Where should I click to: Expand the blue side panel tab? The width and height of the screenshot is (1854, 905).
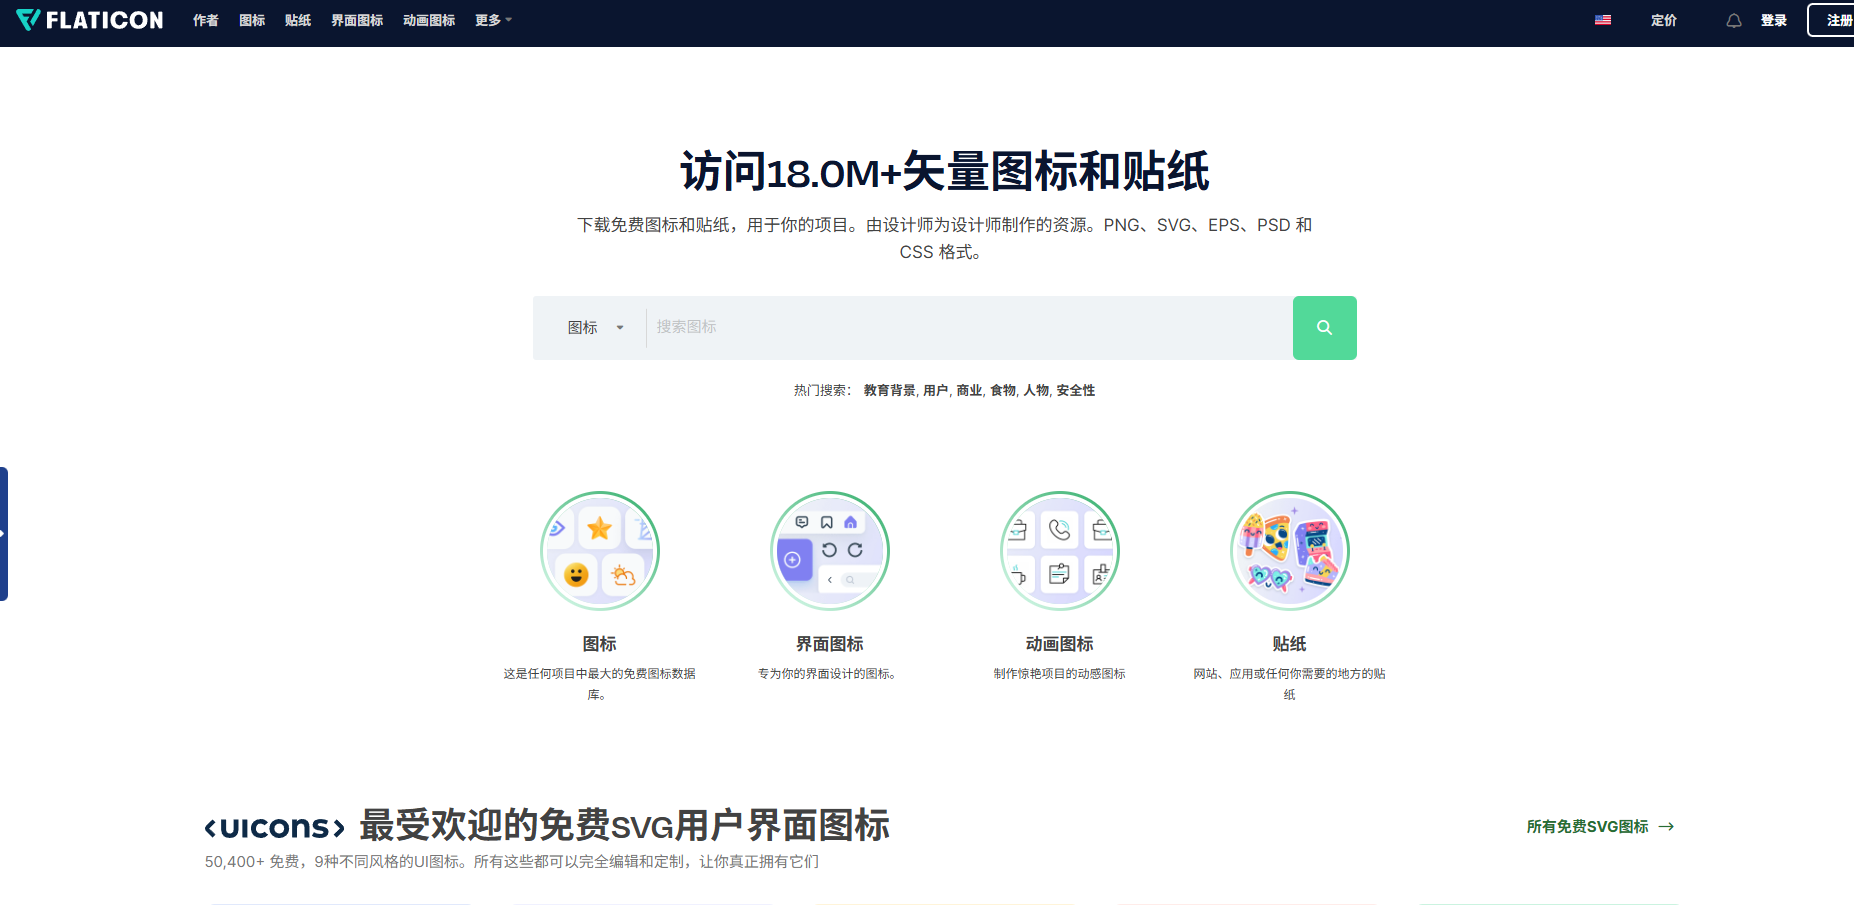click(x=4, y=534)
